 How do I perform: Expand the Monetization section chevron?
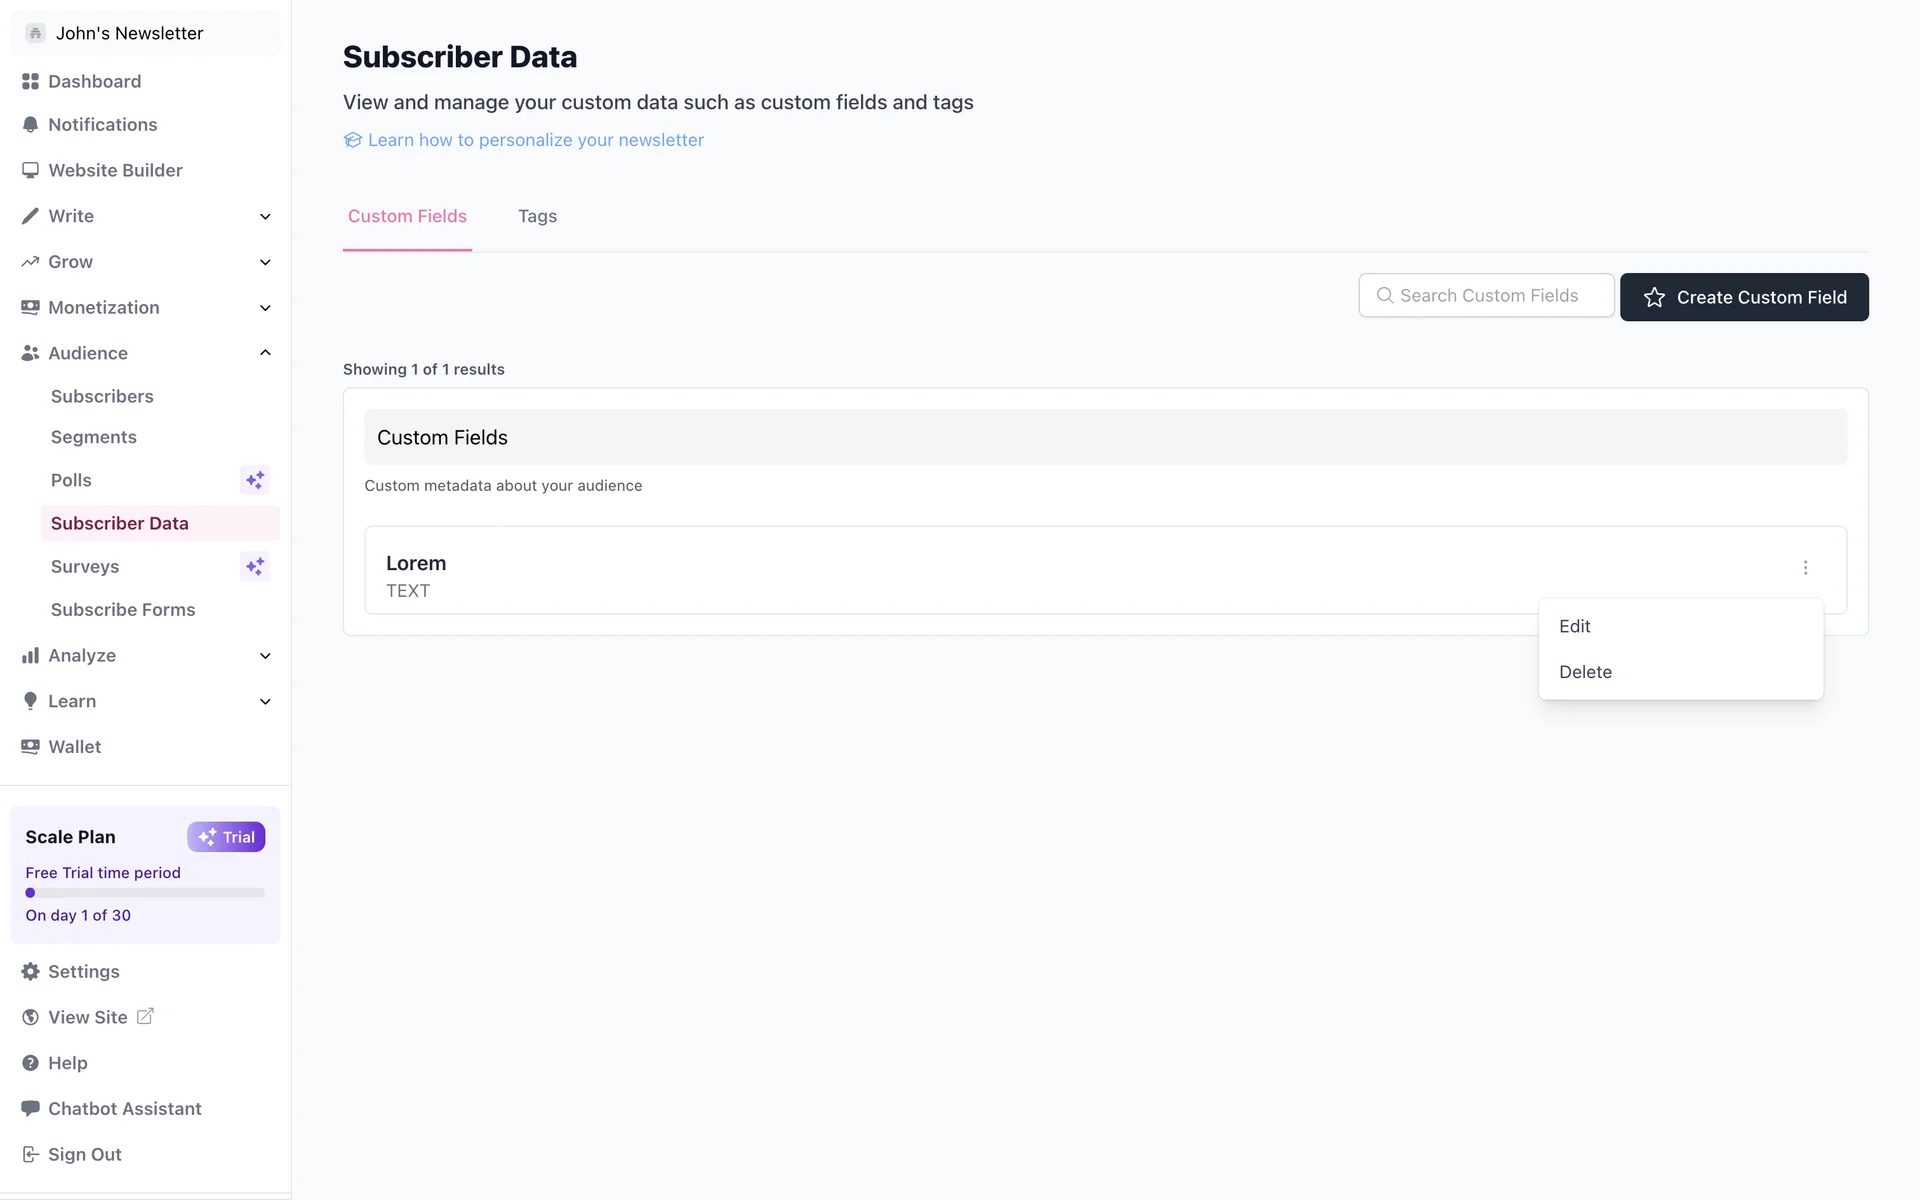(265, 308)
